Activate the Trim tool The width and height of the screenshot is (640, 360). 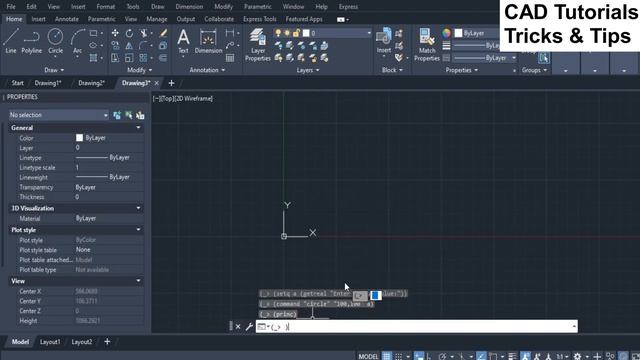143,33
